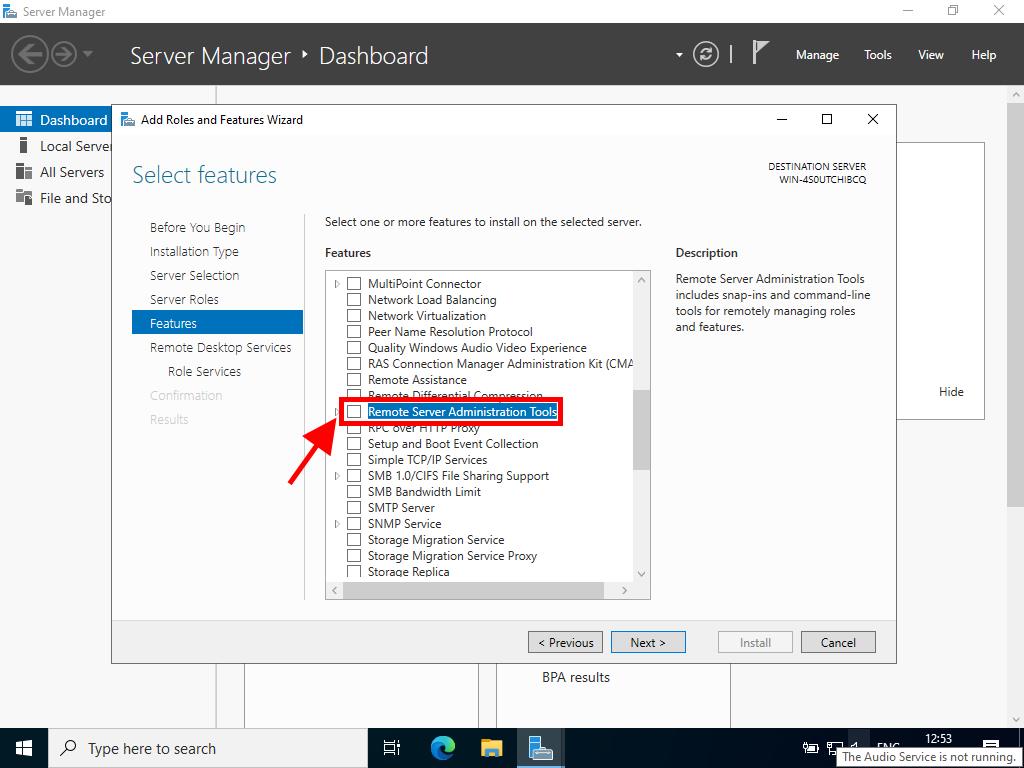Screen dimensions: 1024x768
Task: Tick the SMTP Server checkbox
Action: click(354, 508)
